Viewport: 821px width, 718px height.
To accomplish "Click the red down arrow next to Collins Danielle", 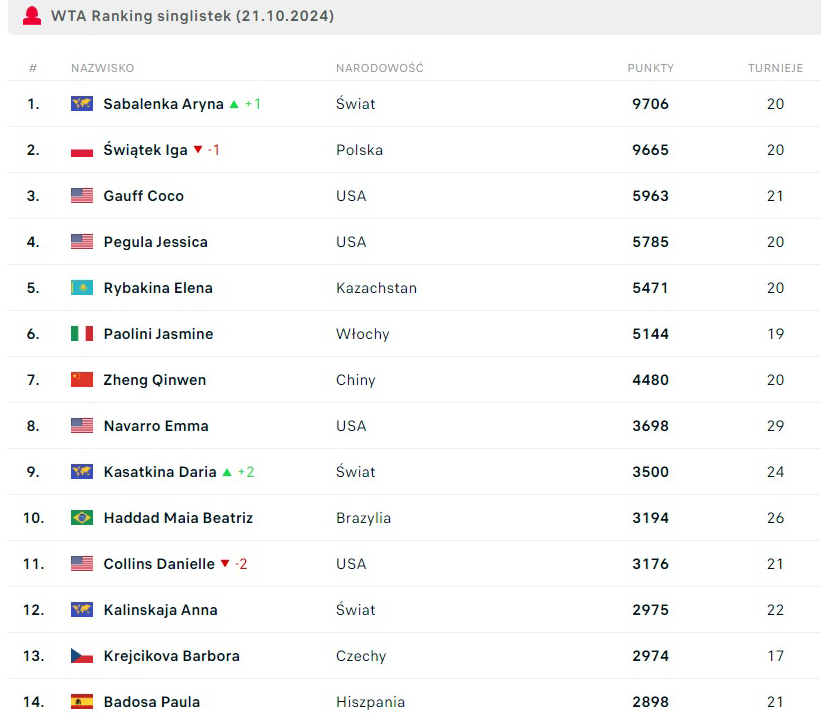I will pos(225,564).
